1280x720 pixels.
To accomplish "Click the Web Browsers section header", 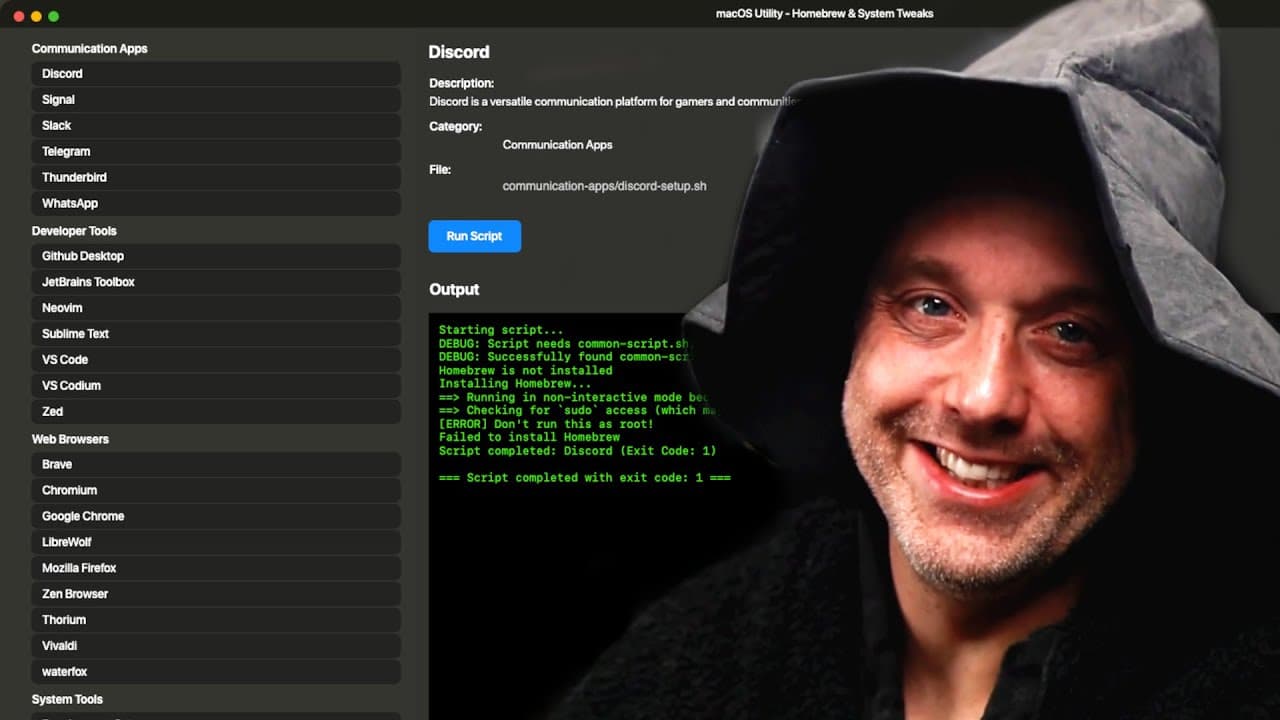I will [70, 439].
